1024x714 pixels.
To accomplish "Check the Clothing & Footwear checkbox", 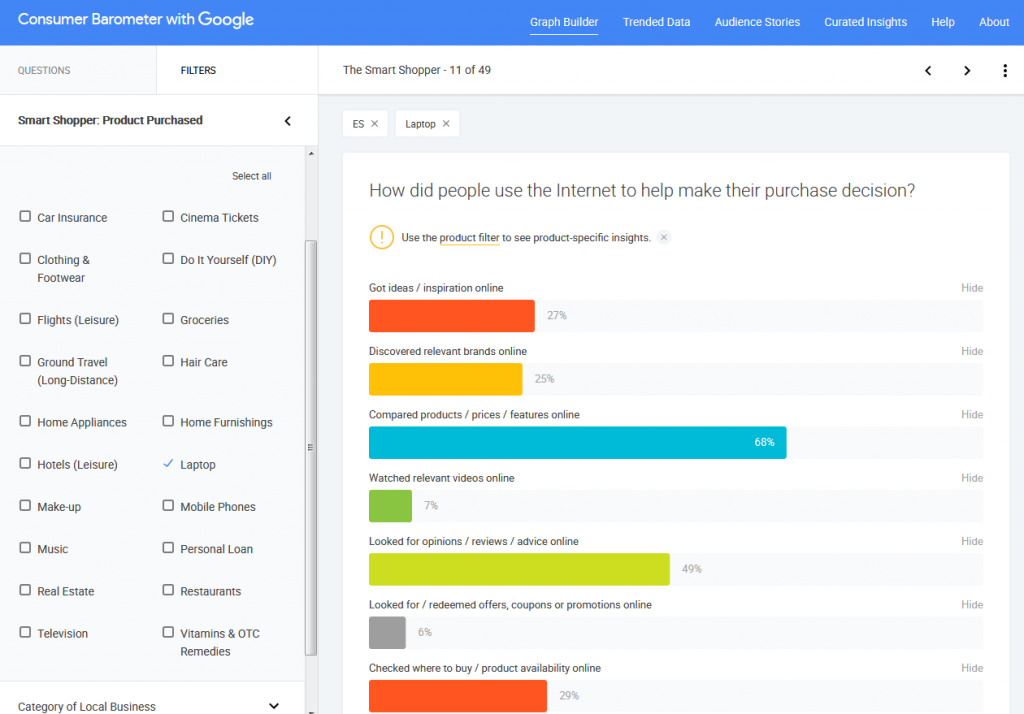I will pos(25,259).
